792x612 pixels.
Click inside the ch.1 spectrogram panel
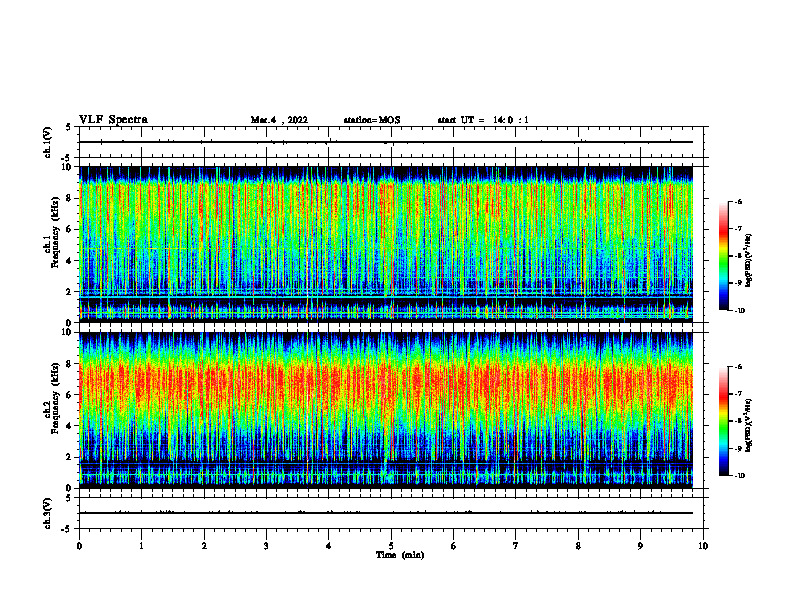(386, 244)
